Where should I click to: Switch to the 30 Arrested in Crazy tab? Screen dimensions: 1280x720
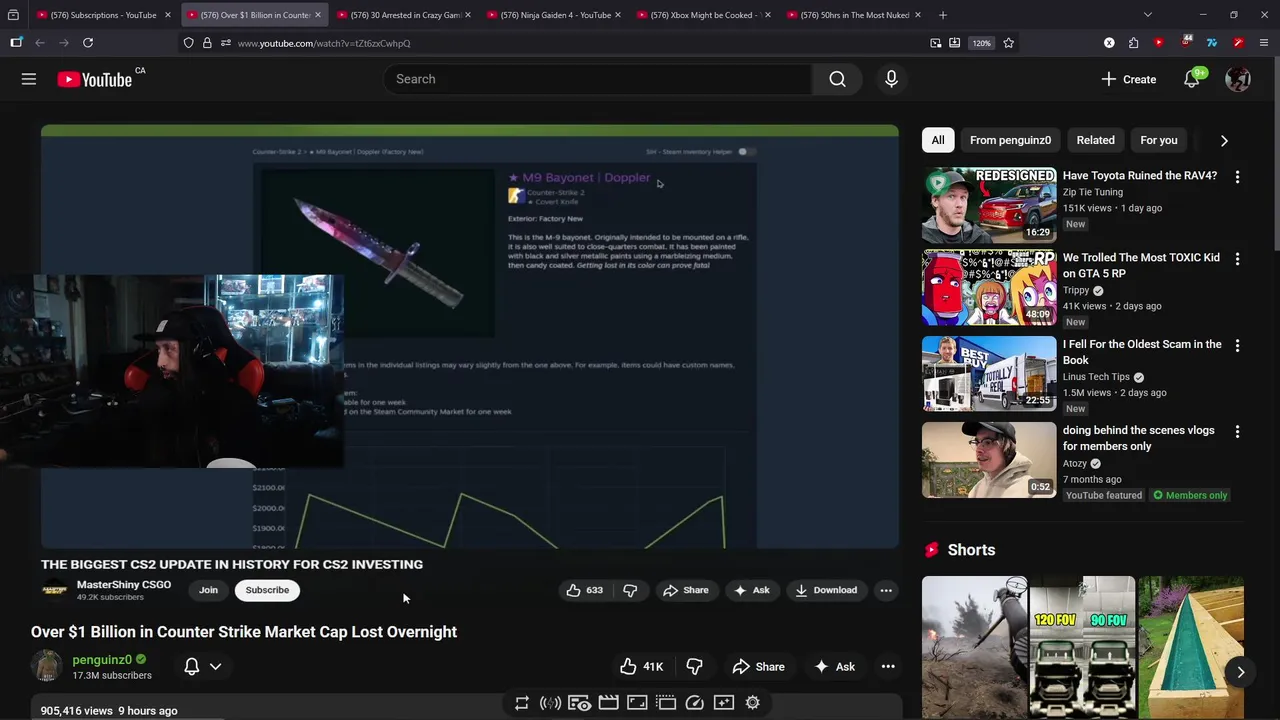406,15
